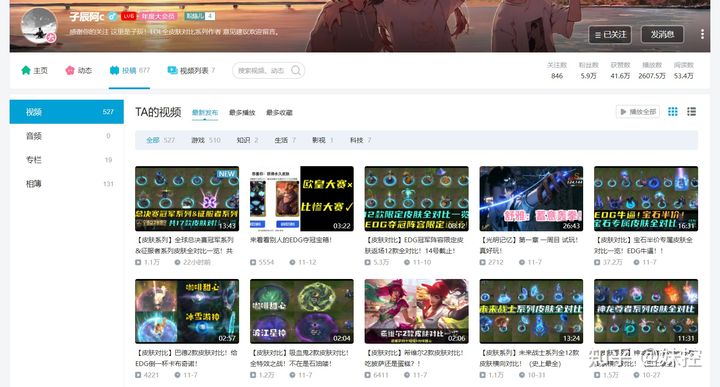
Task: Select the 投稿 tab
Action: [129, 70]
